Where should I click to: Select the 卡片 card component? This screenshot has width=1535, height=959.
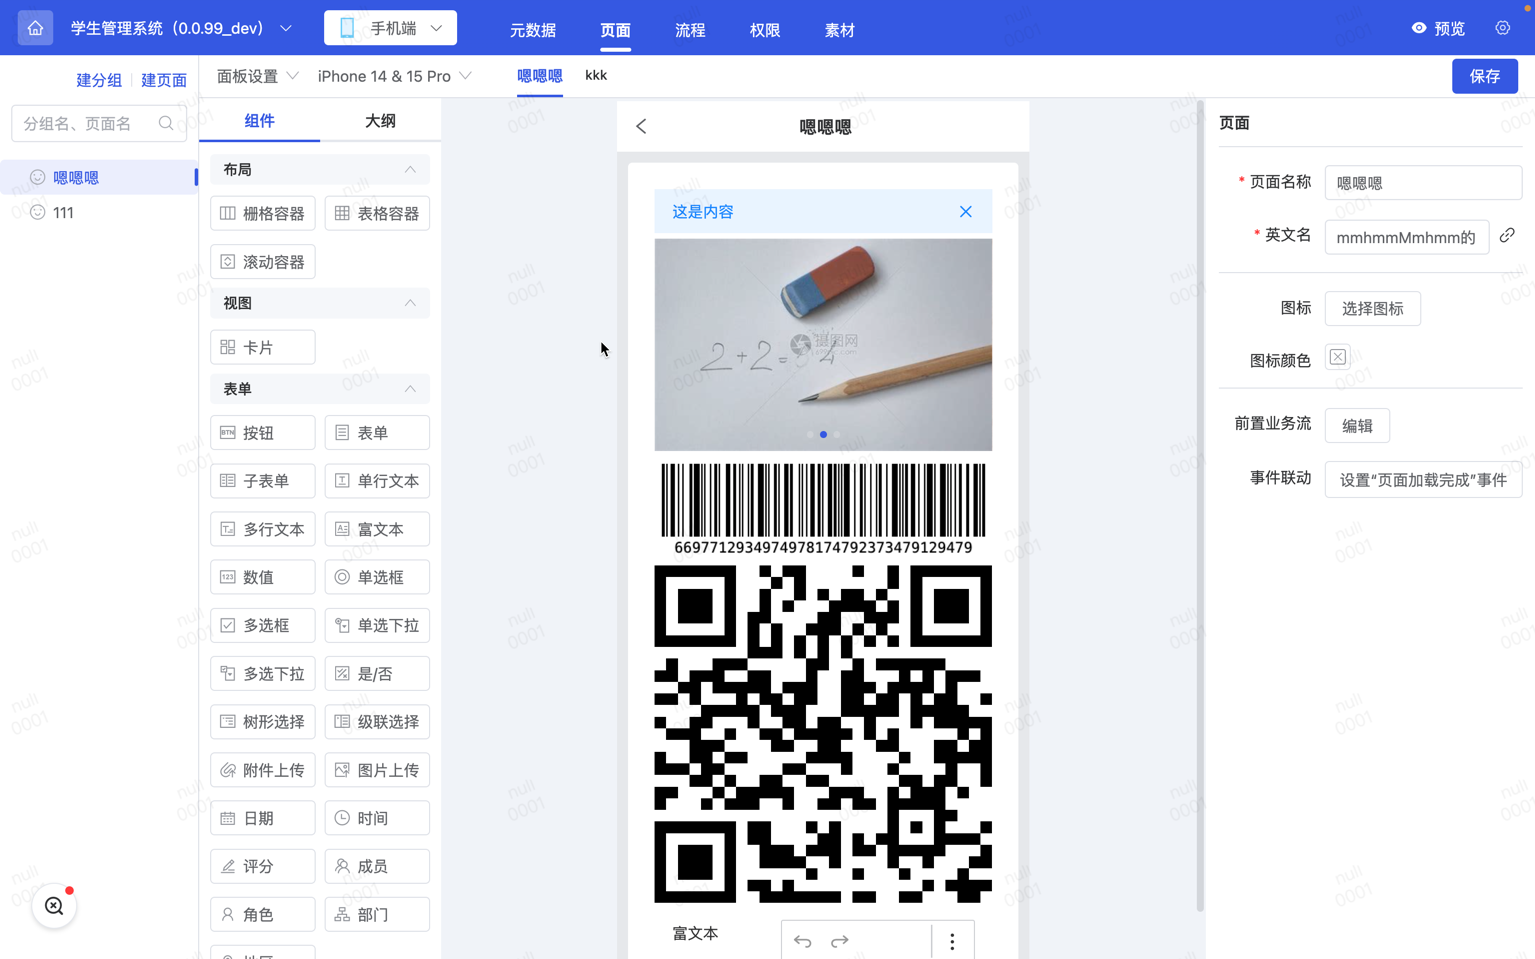pos(263,347)
